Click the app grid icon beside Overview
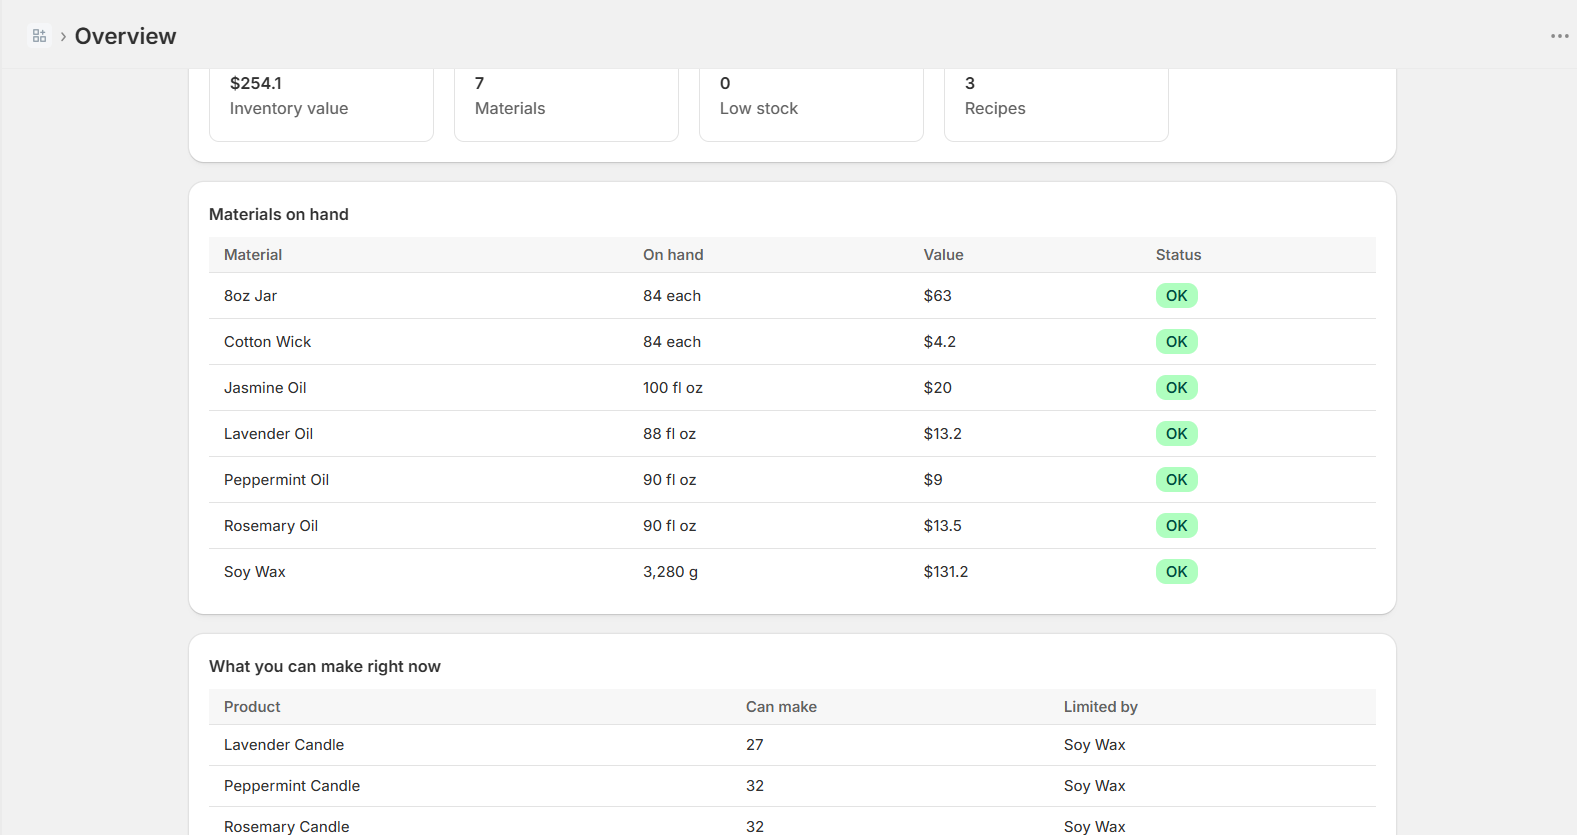This screenshot has width=1577, height=835. 39,36
